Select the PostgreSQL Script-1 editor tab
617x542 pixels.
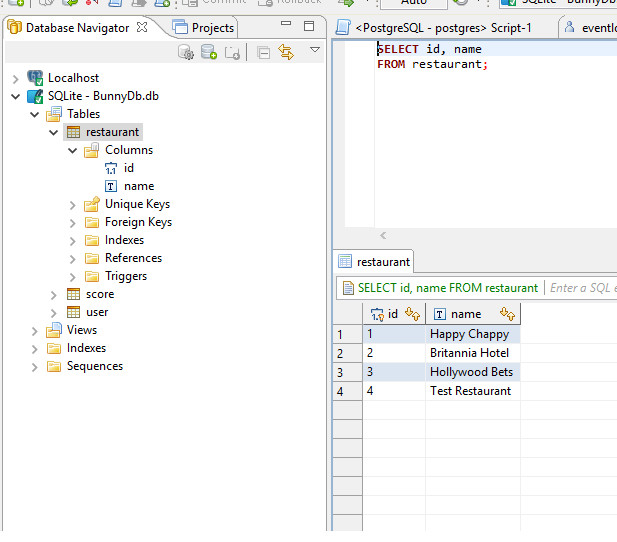click(x=443, y=28)
